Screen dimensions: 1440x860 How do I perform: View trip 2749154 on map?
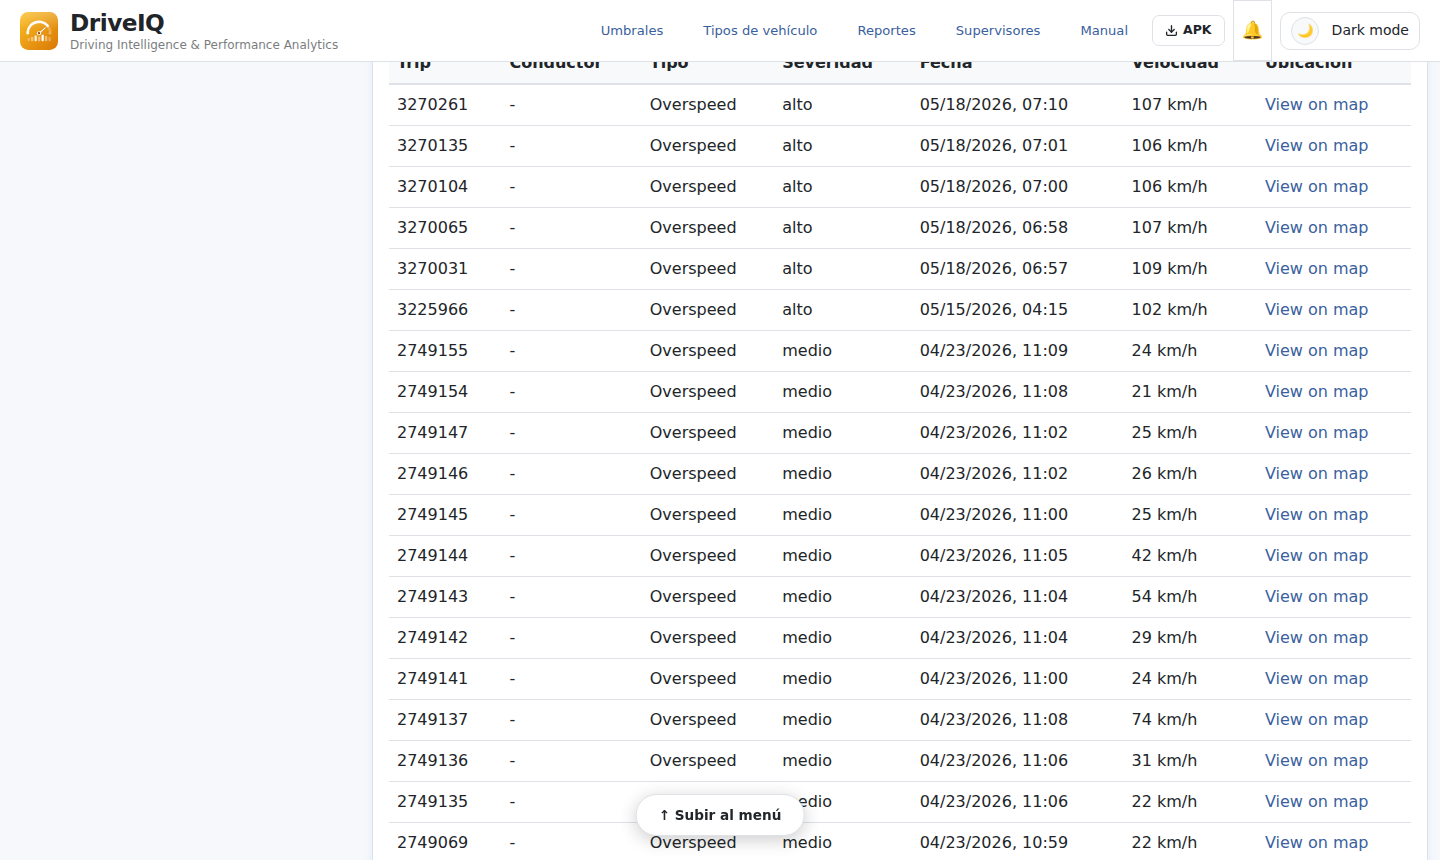coord(1316,392)
